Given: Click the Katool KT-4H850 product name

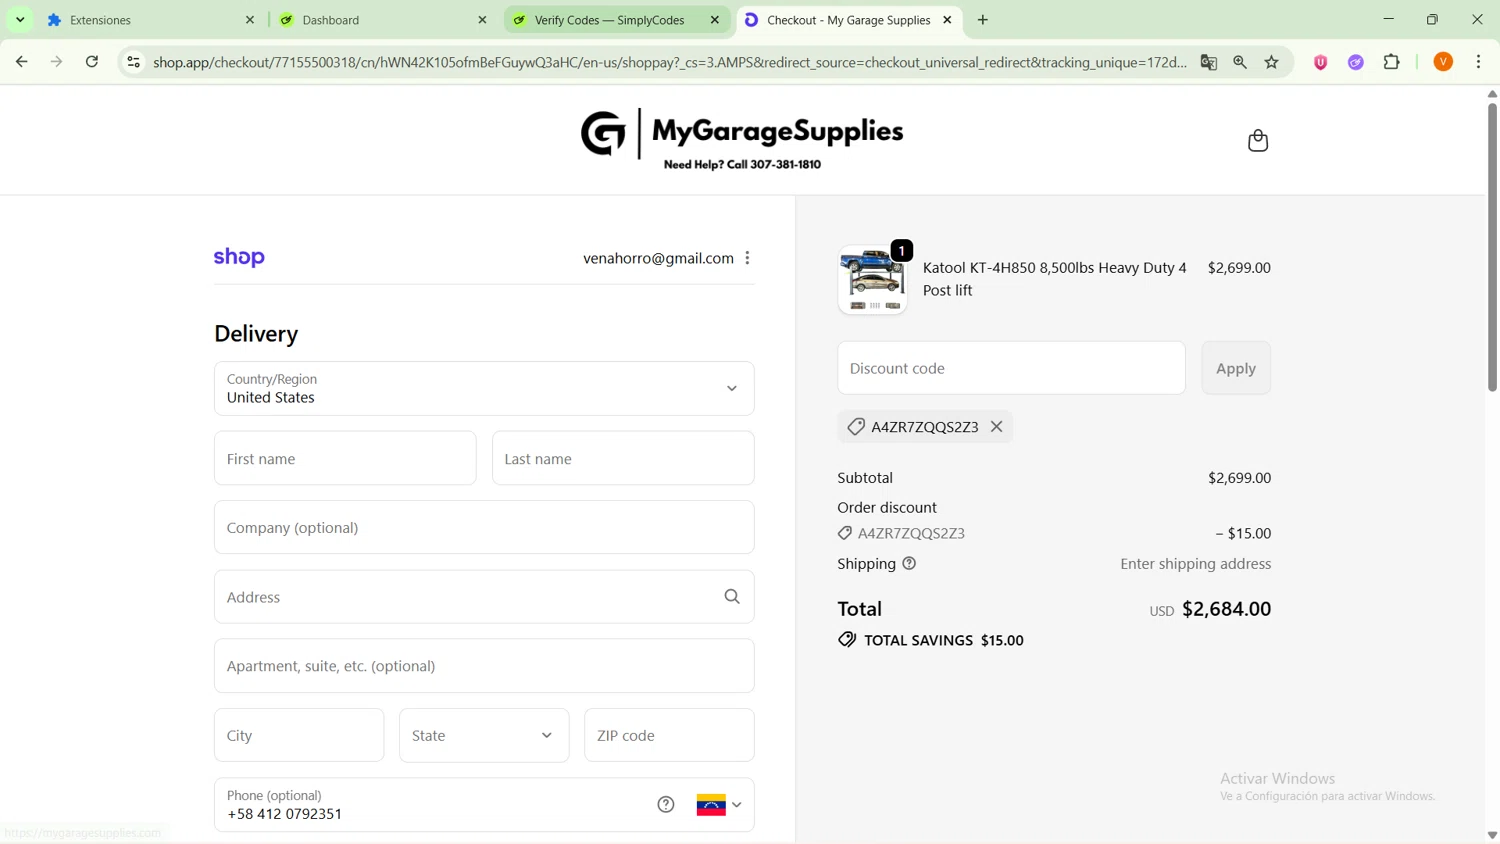Looking at the screenshot, I should tap(1054, 279).
